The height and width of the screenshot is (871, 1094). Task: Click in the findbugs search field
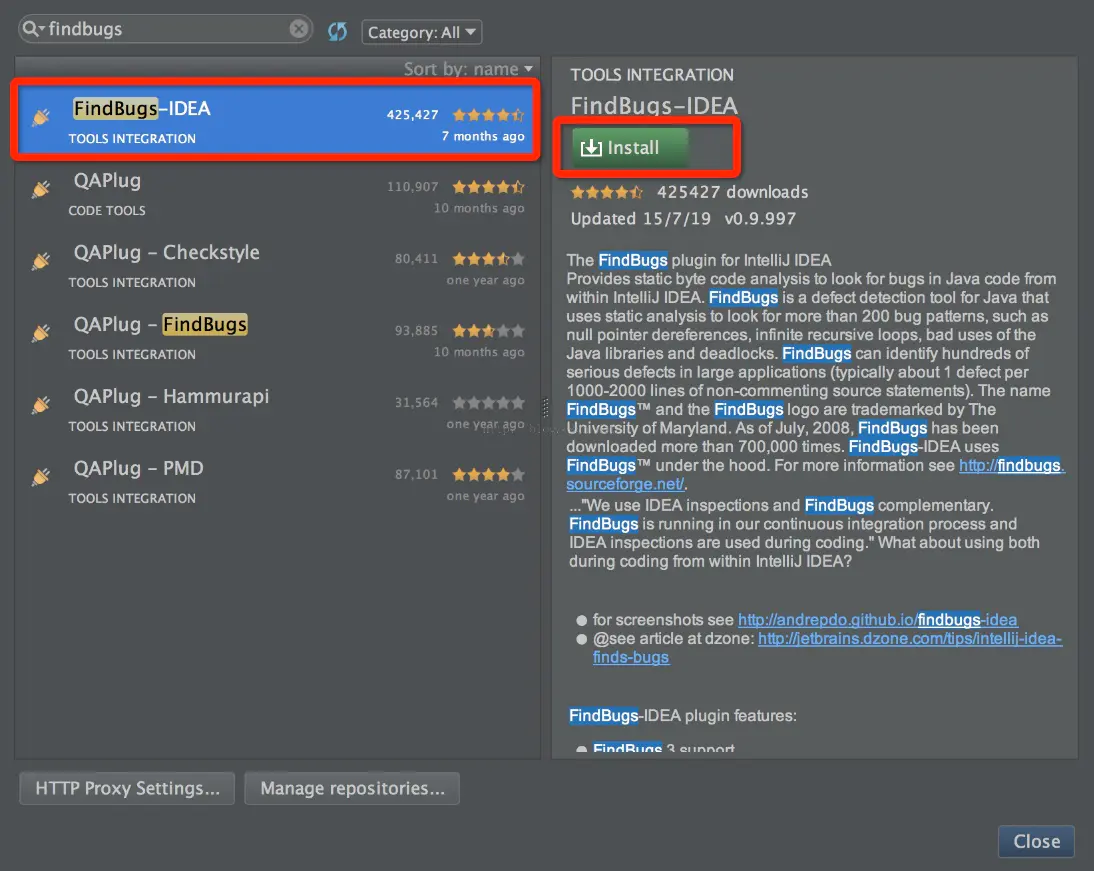166,29
